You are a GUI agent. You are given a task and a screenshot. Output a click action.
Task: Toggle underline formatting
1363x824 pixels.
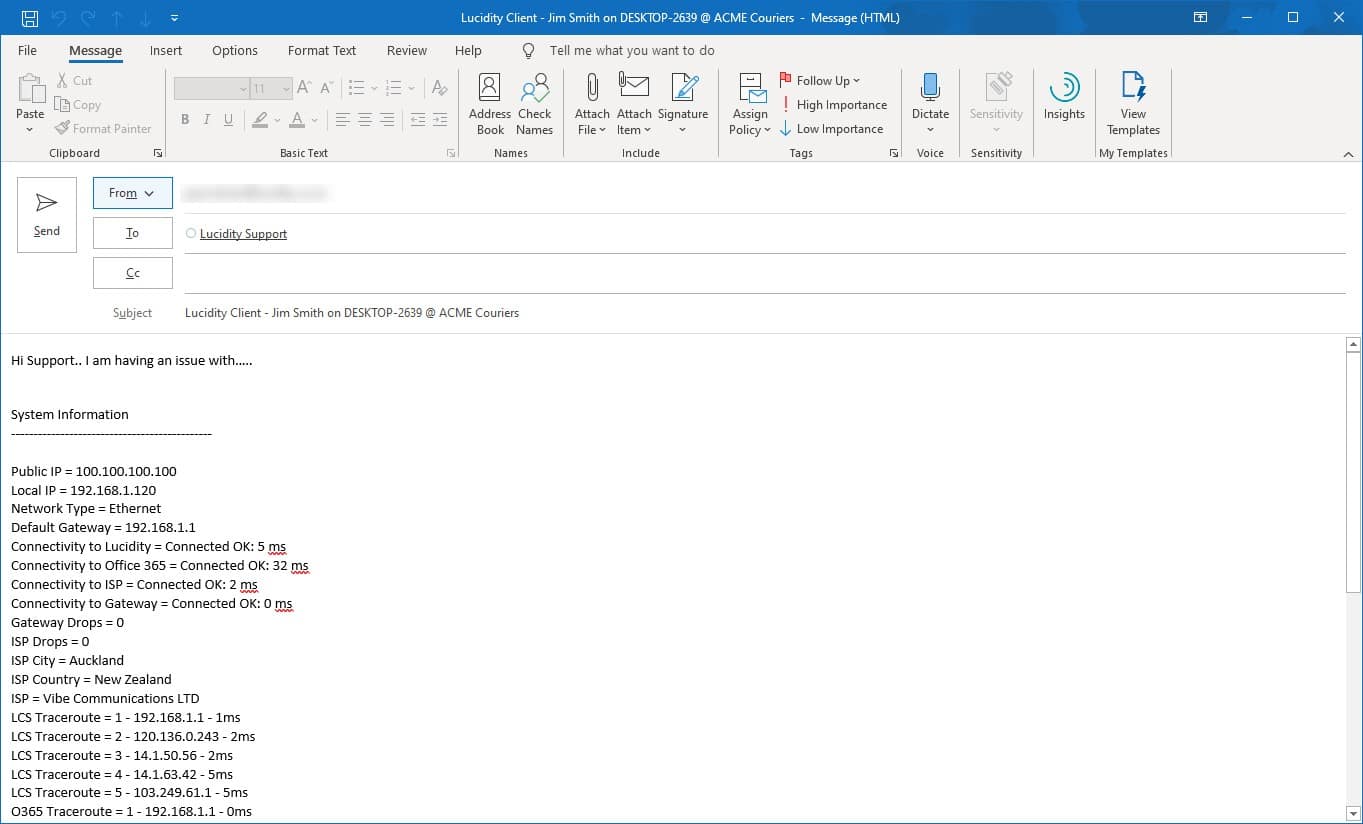click(x=229, y=120)
